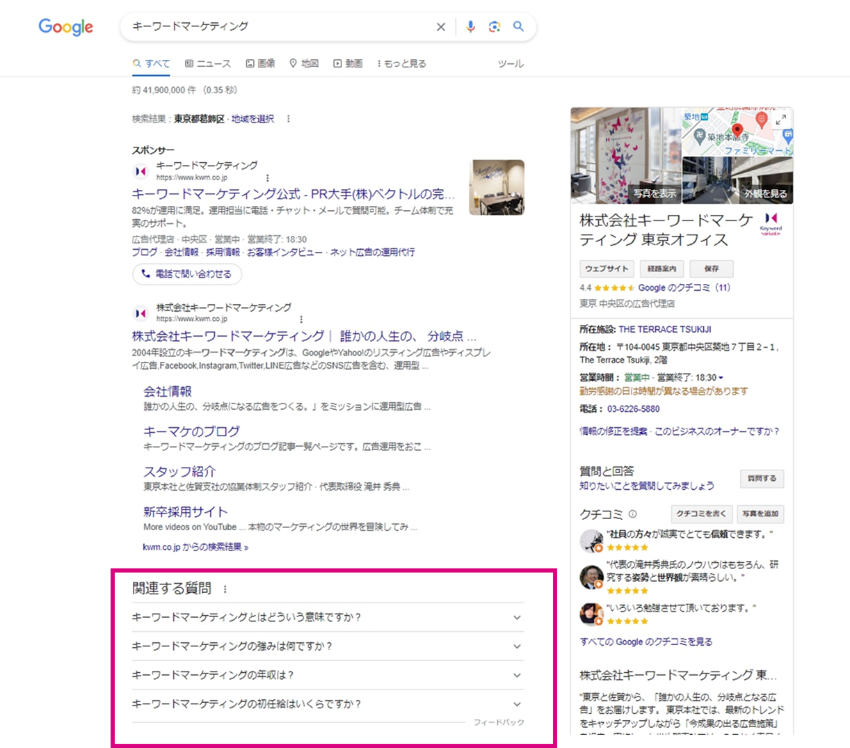850x748 pixels.
Task: Open the ツール options
Action: pos(511,63)
